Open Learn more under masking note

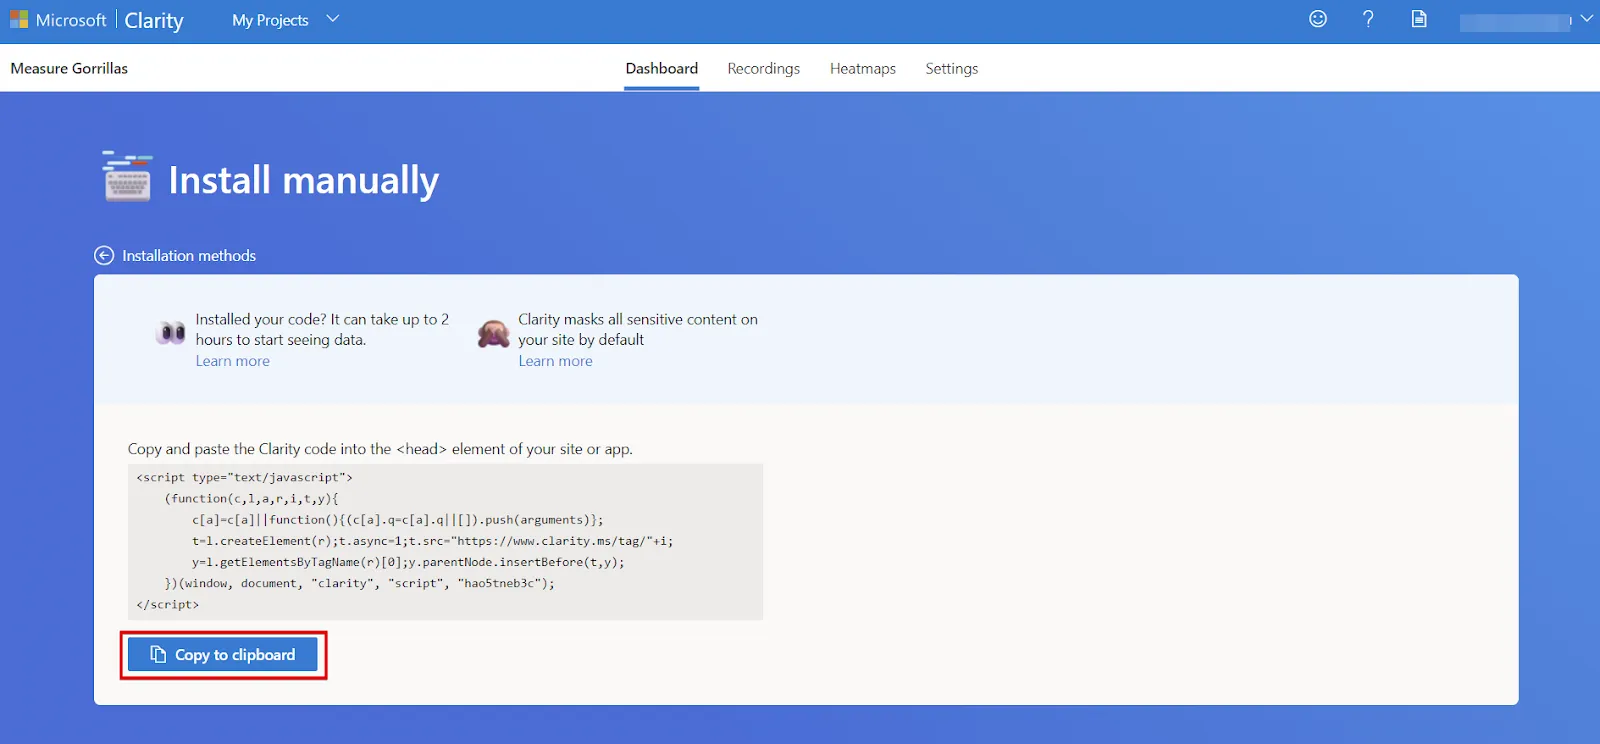tap(555, 361)
